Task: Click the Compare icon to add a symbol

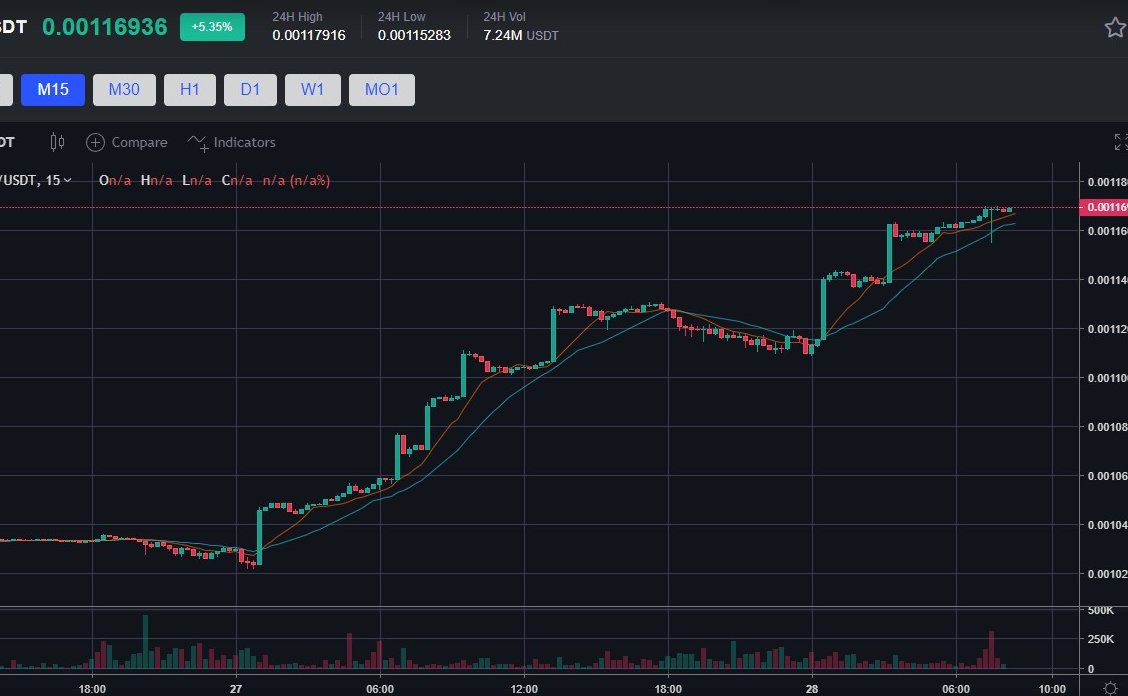Action: tap(127, 142)
